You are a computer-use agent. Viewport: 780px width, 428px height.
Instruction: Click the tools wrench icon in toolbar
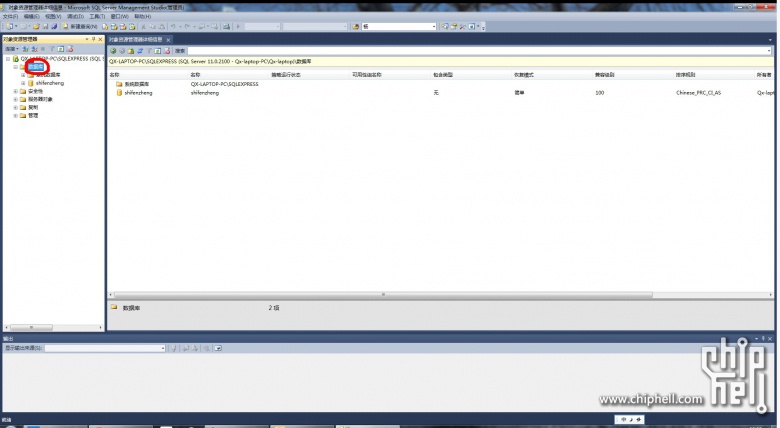tap(463, 26)
